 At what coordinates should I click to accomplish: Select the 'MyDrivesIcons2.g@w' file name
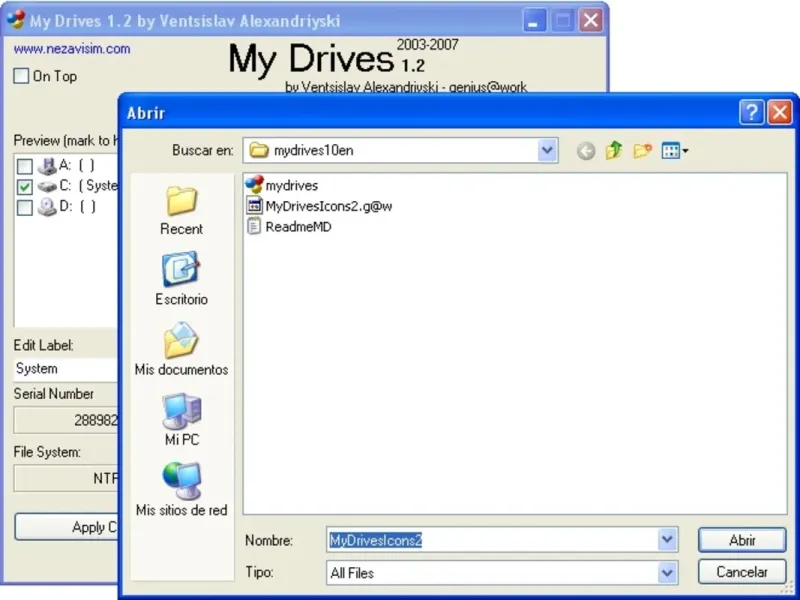click(329, 206)
